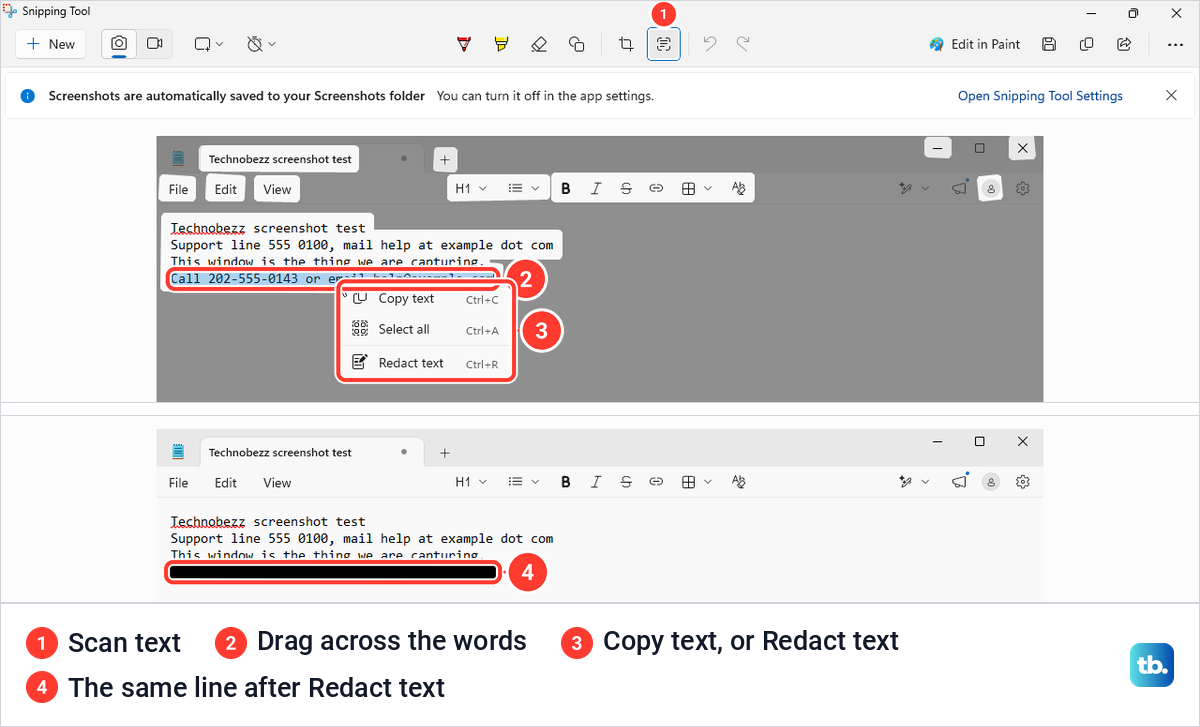
Task: Toggle Italic in the dimmed Notepad capture
Action: [596, 188]
